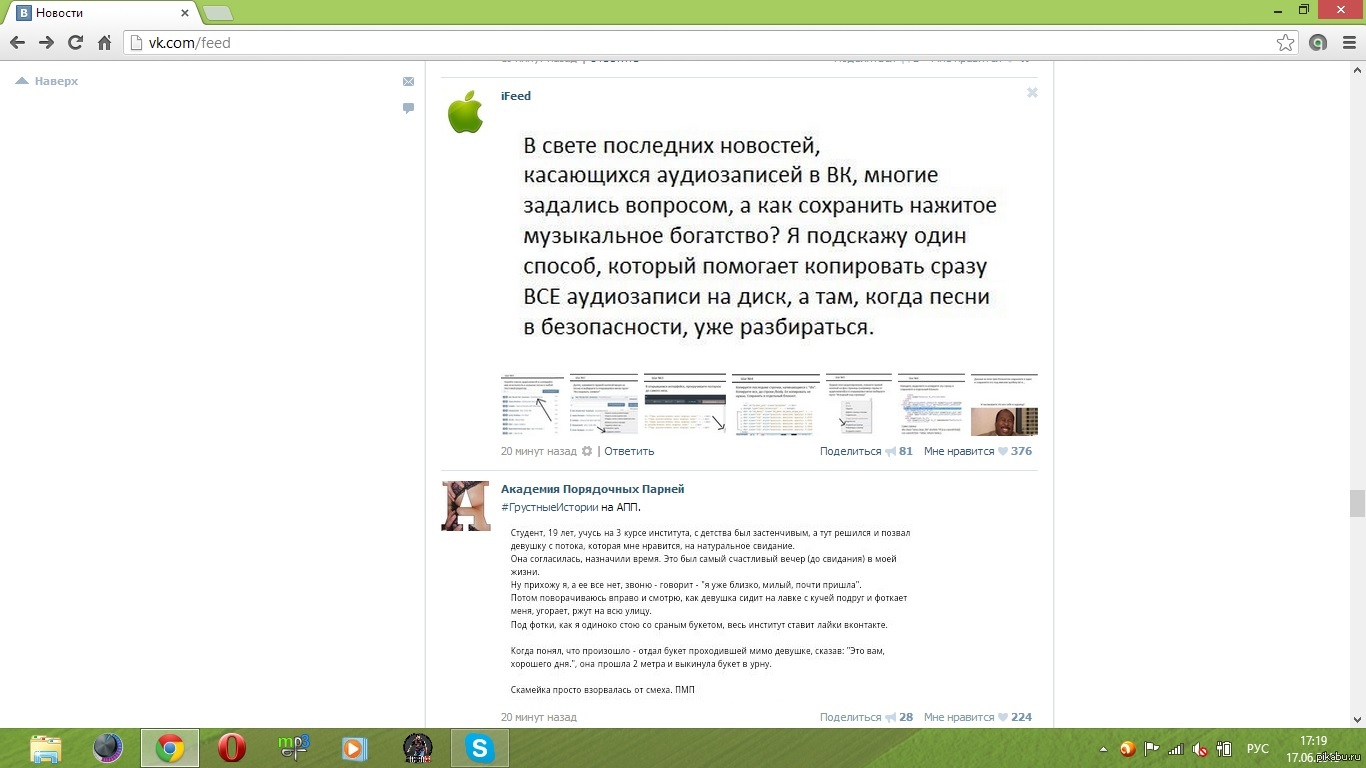The height and width of the screenshot is (768, 1366).
Task: Open the third thumbnail with the dark code screenshot
Action: [685, 405]
